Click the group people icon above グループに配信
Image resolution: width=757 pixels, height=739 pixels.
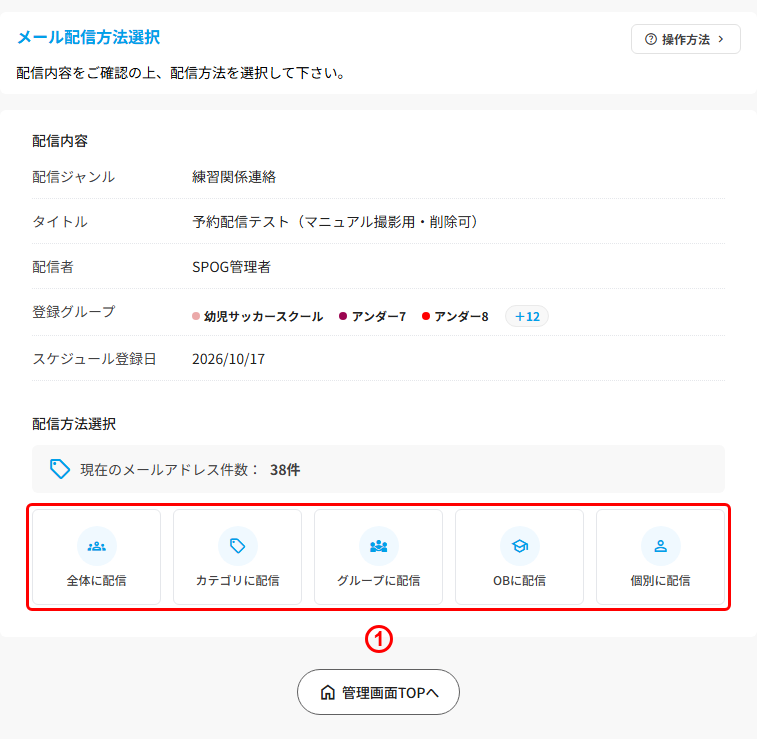(378, 546)
